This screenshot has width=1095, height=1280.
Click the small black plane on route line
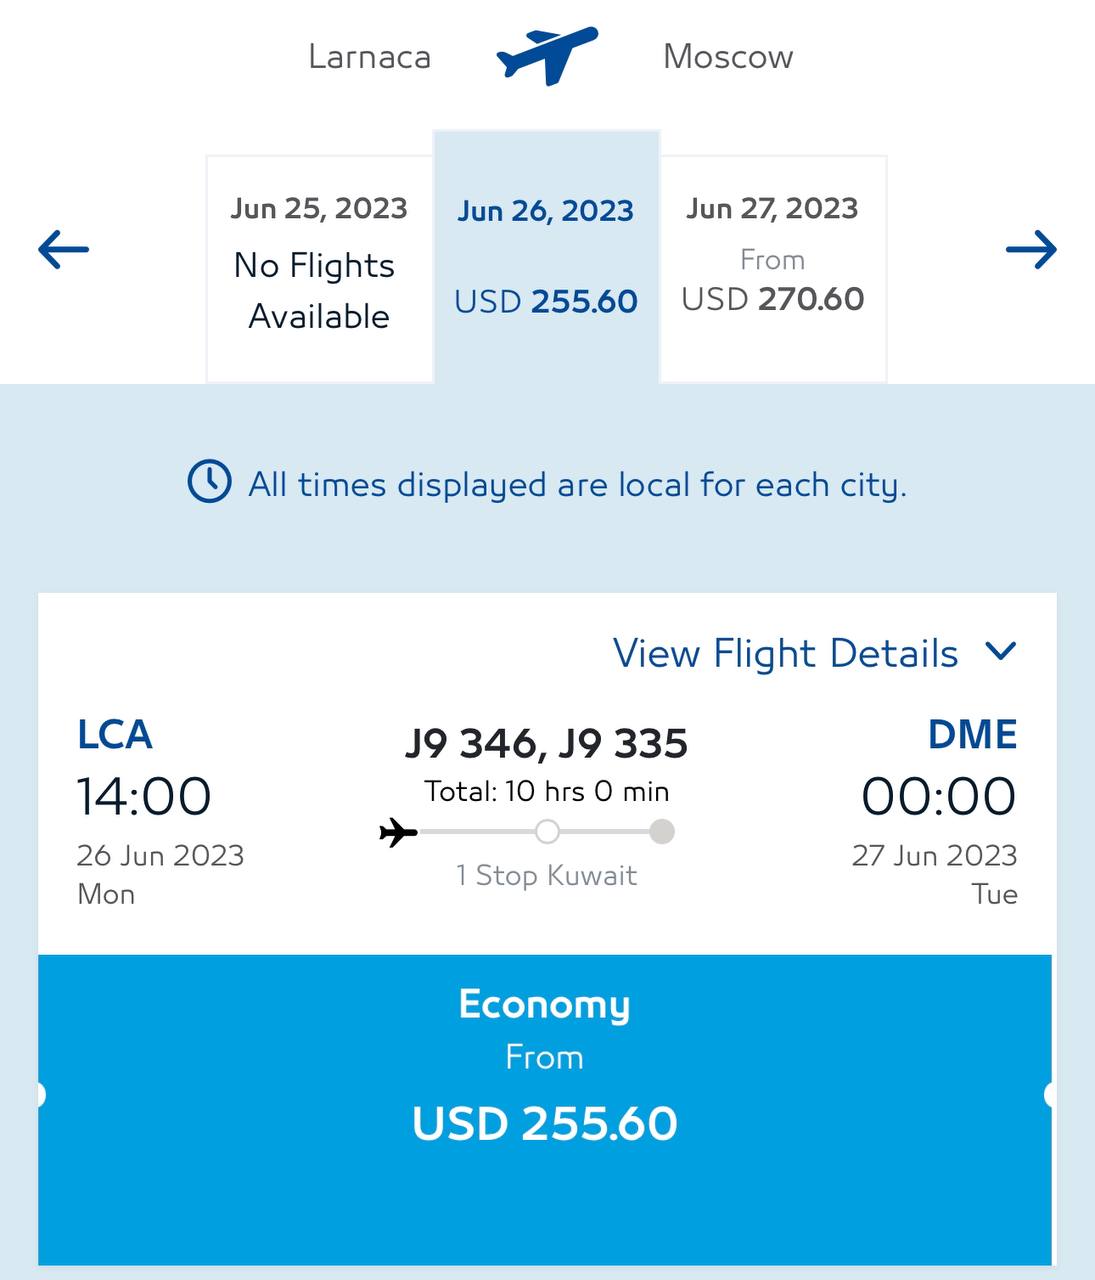[398, 832]
